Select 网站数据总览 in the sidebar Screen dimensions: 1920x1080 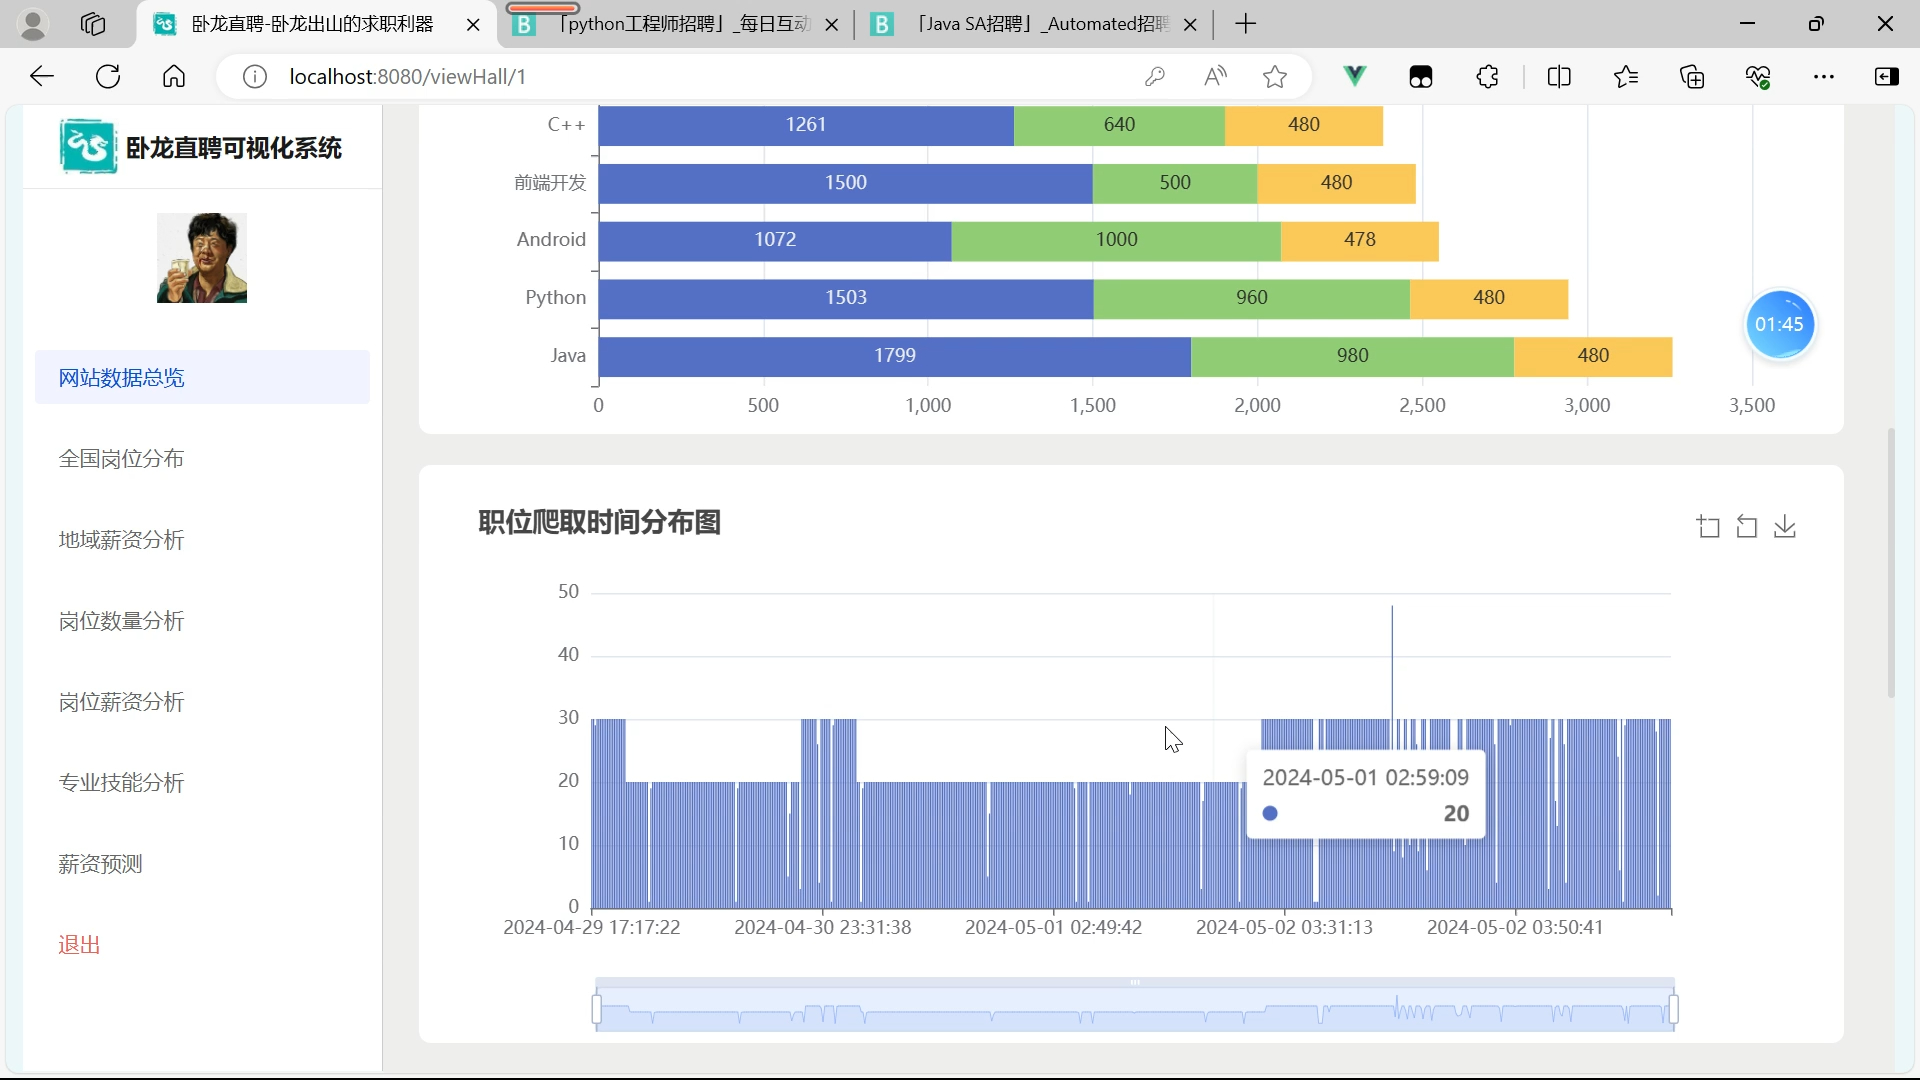click(x=202, y=377)
